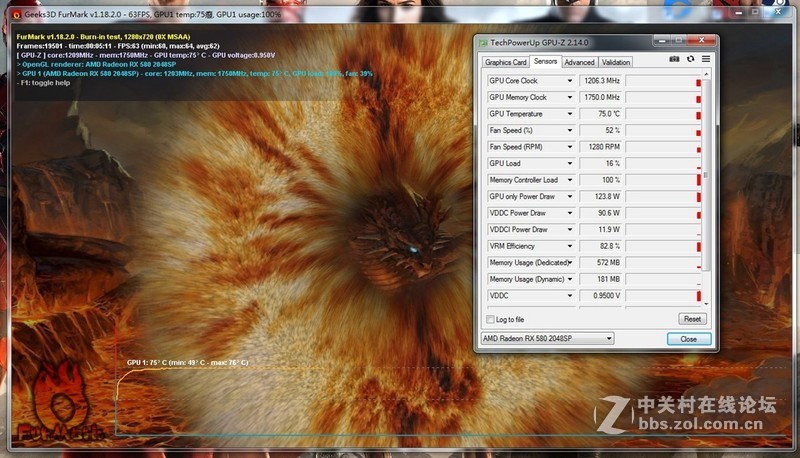Open the VDDC Power Draw dropdown
Viewport: 800px width, 458px height.
coord(570,213)
